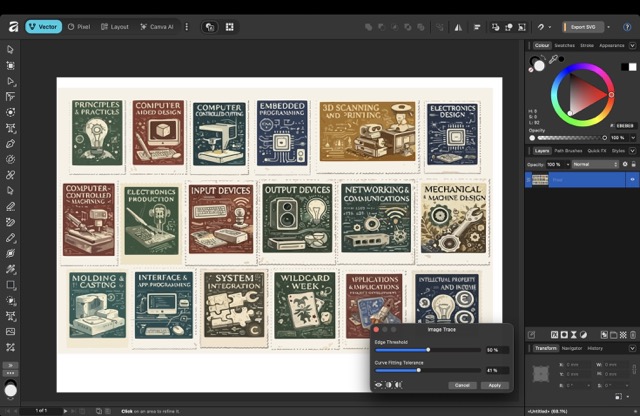
Task: Click the Transform anchor point selector
Action: (541, 374)
